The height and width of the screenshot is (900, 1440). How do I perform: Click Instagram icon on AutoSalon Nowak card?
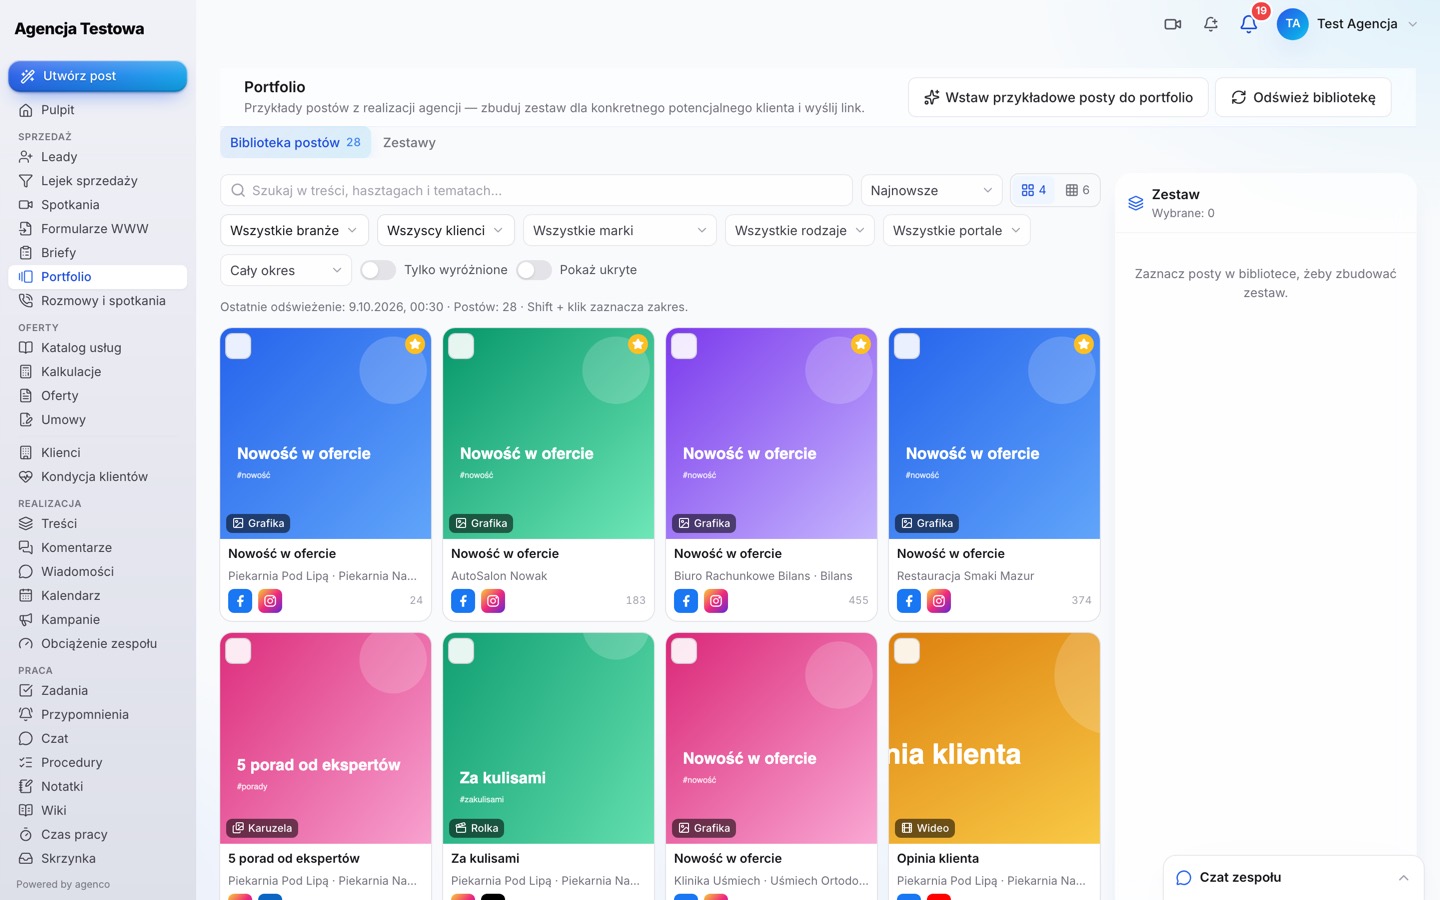click(493, 601)
